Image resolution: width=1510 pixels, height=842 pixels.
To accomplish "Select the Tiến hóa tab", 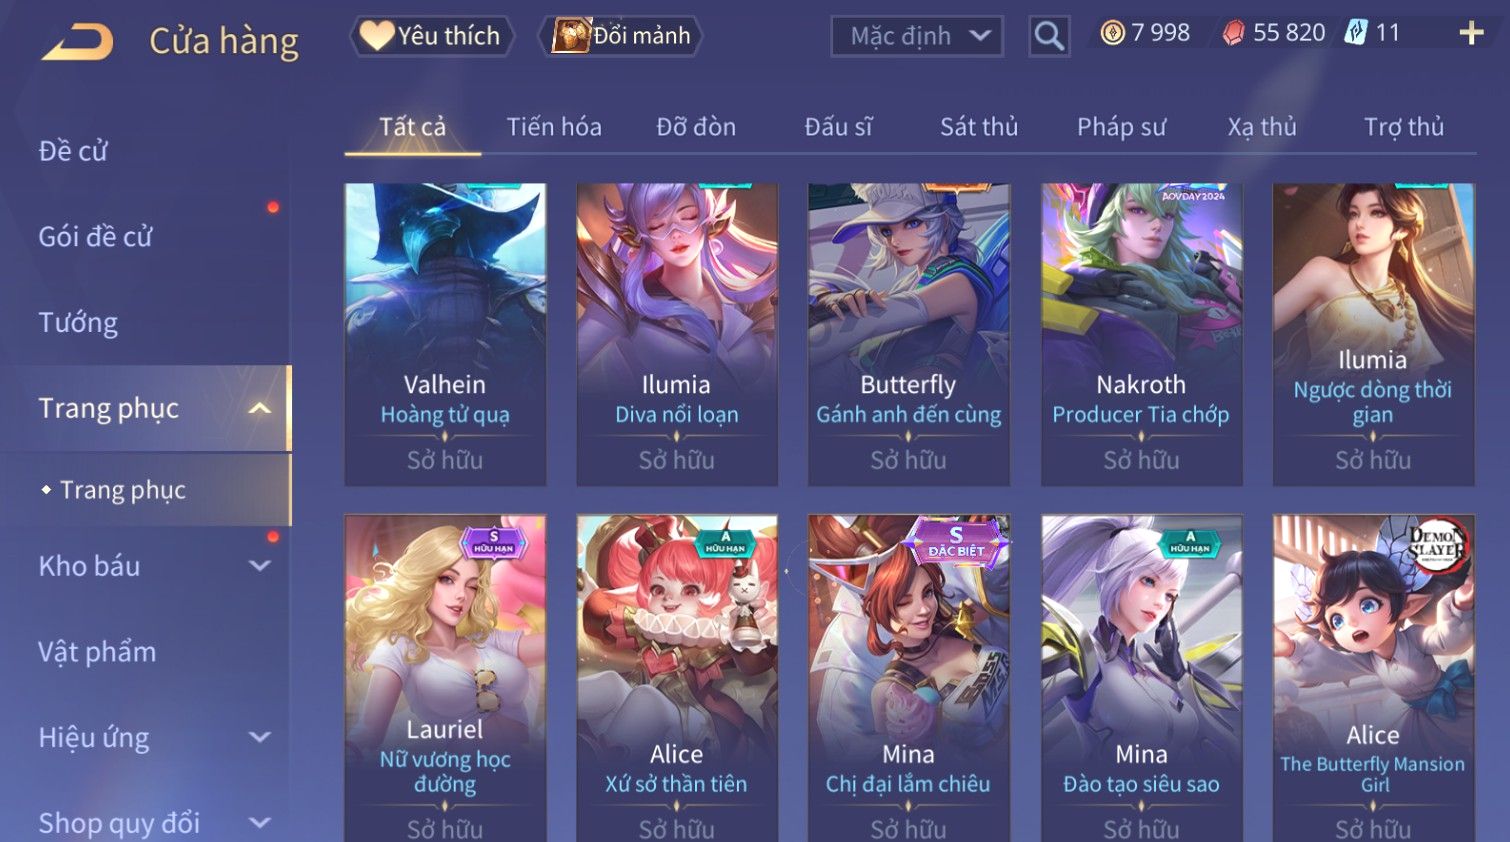I will tap(554, 127).
